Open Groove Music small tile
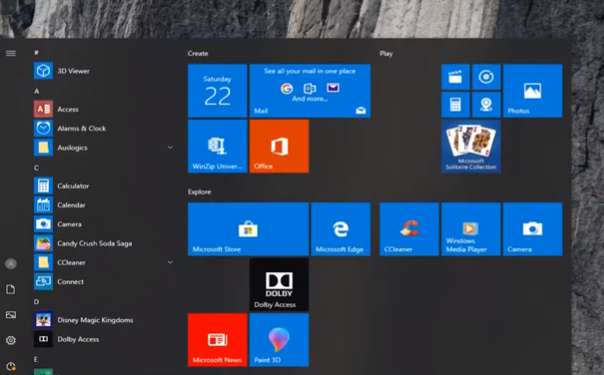This screenshot has height=375, width=604. (x=486, y=77)
